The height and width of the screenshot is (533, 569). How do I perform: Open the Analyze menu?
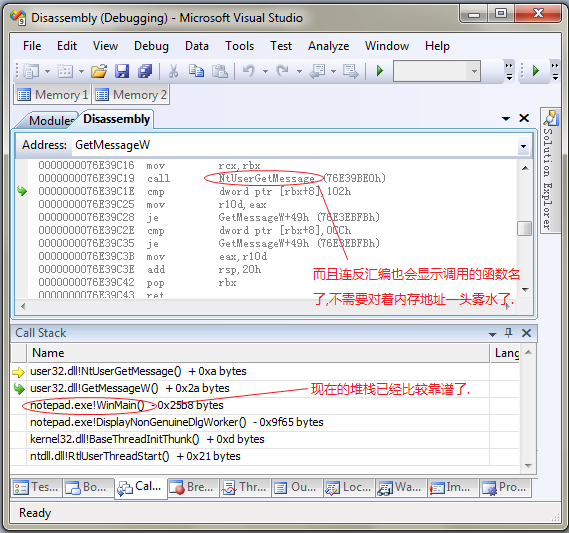(328, 46)
